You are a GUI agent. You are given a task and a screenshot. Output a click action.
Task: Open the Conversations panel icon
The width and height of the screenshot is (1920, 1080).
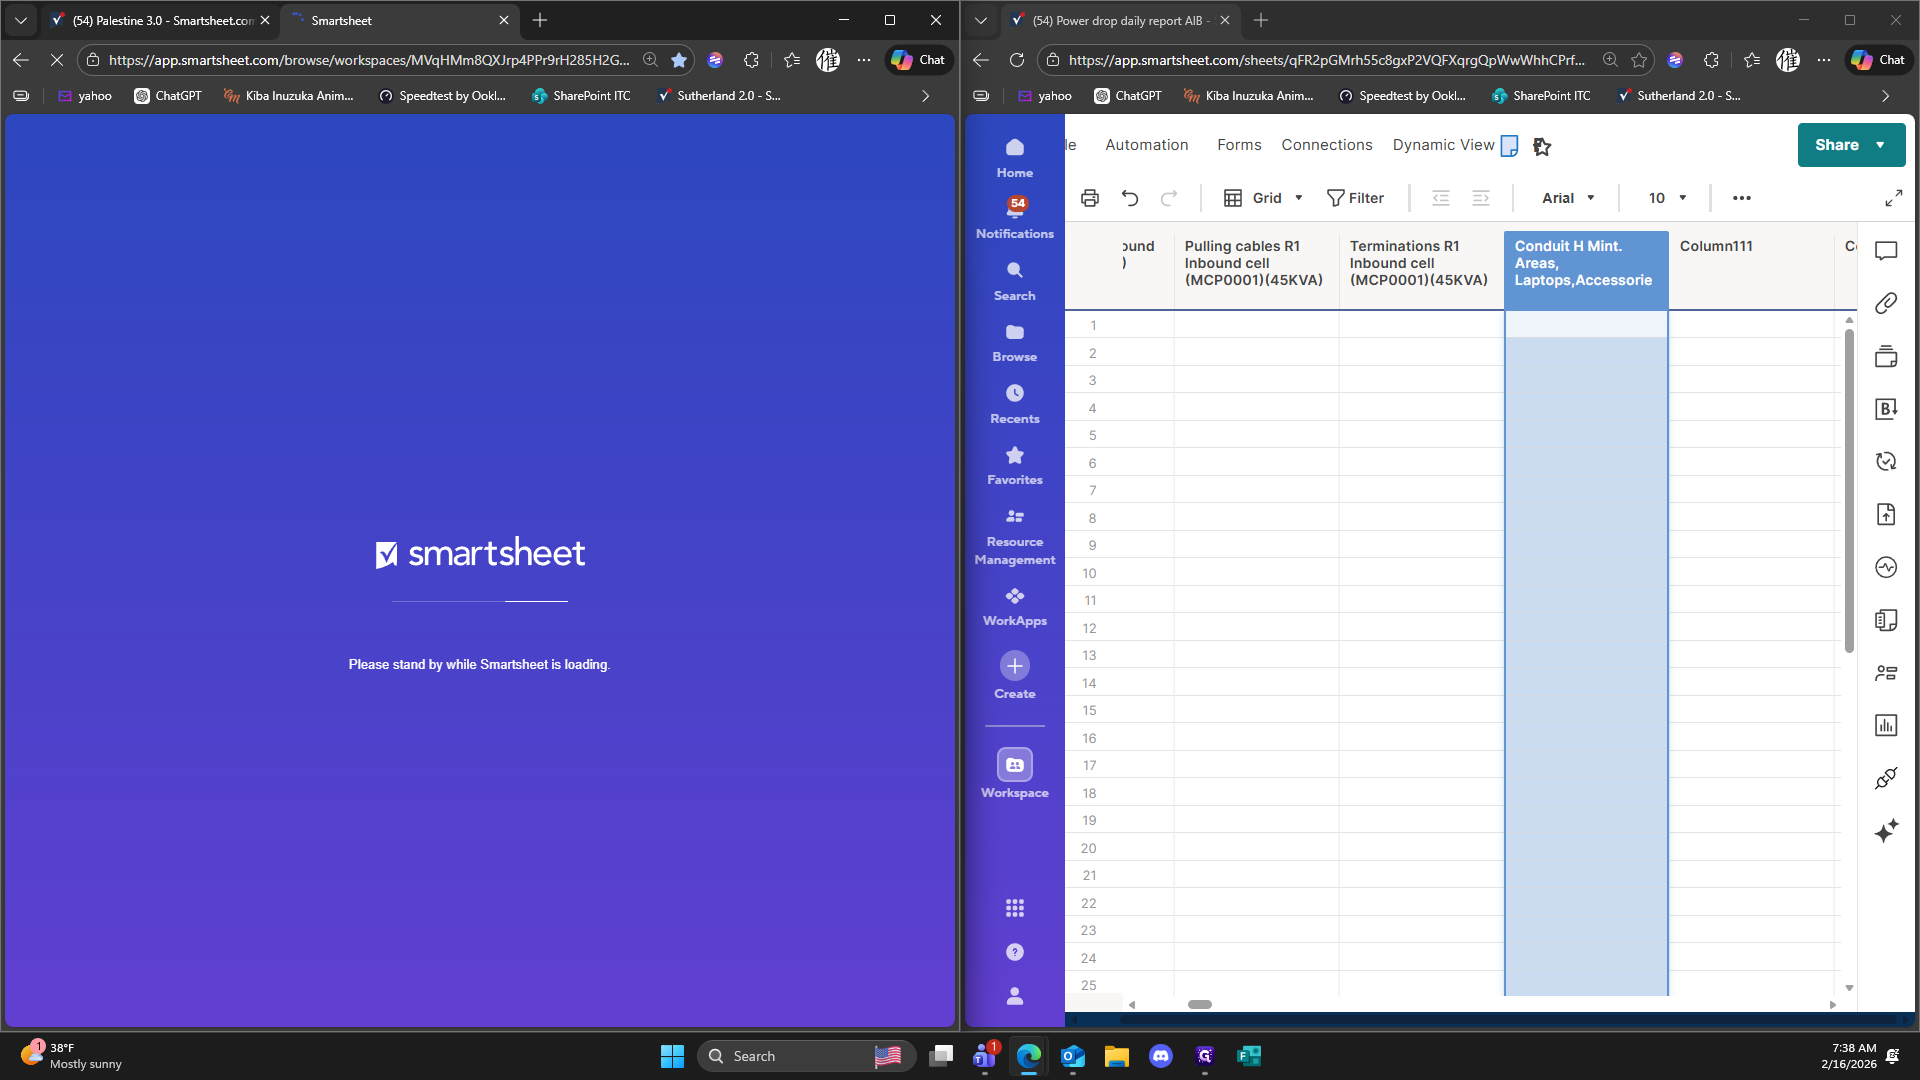(x=1886, y=251)
